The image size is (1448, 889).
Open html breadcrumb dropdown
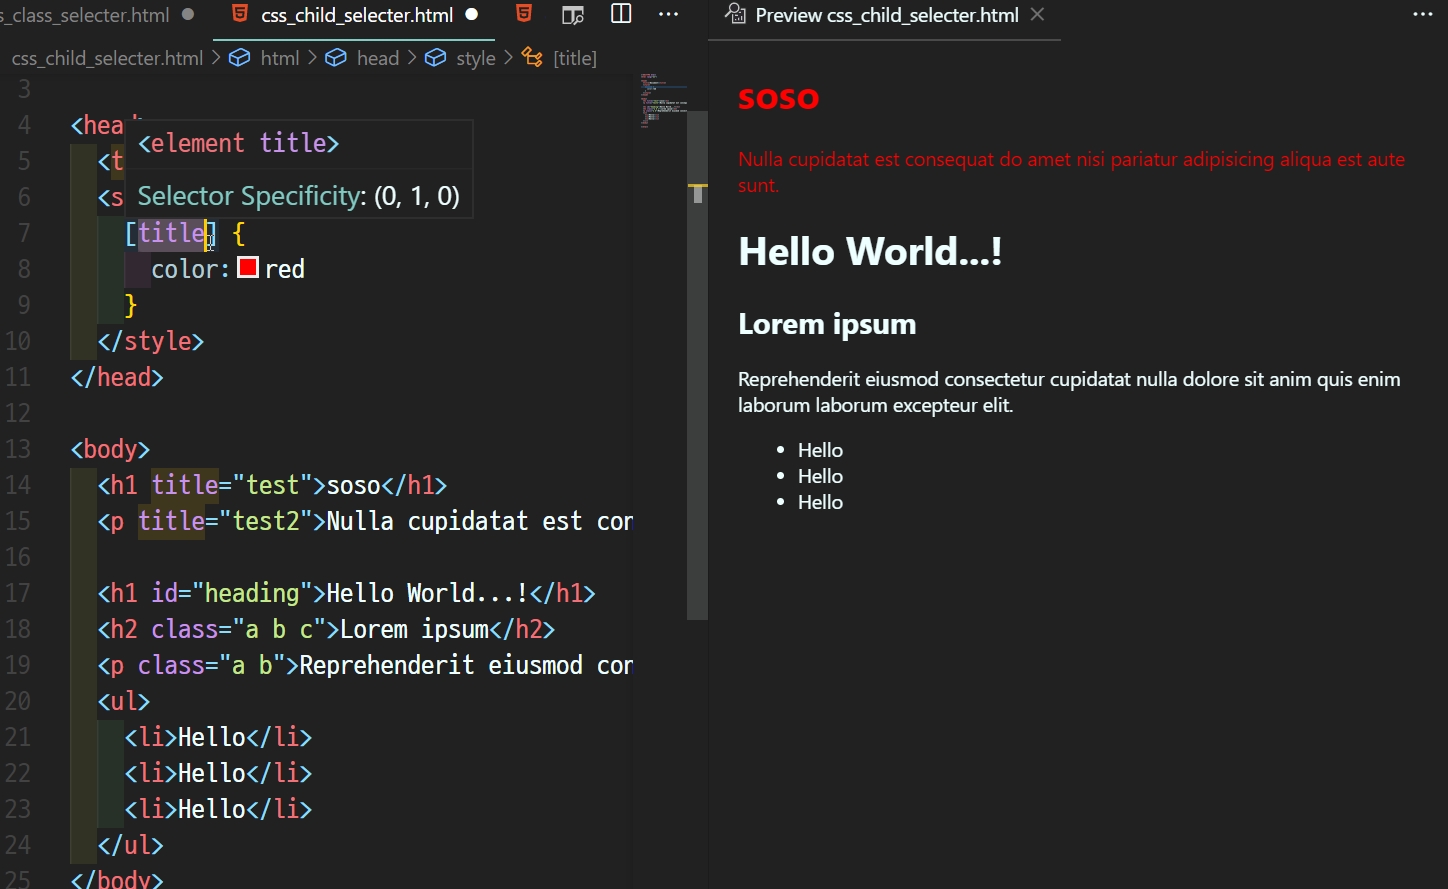tap(279, 58)
